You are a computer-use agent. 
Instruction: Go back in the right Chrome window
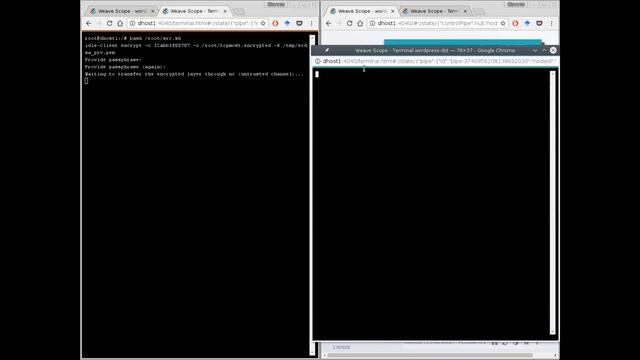click(329, 24)
